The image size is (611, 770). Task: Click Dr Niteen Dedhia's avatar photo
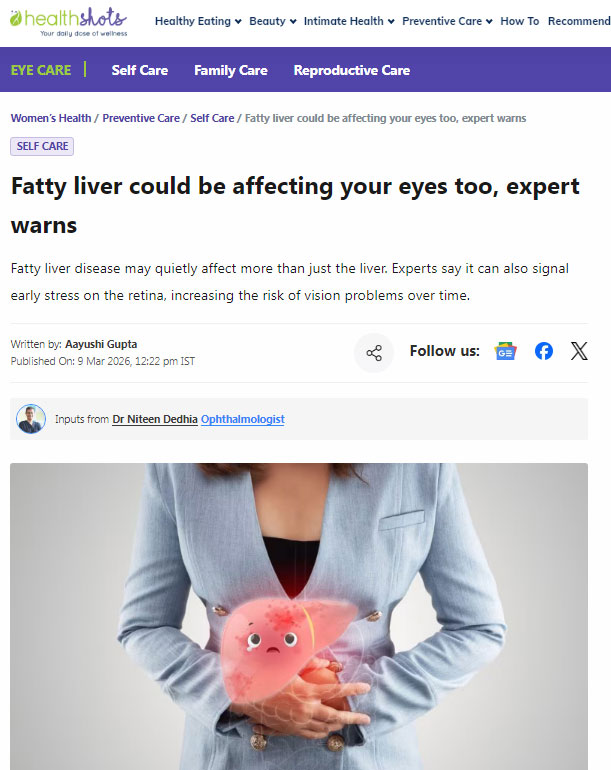pos(31,419)
